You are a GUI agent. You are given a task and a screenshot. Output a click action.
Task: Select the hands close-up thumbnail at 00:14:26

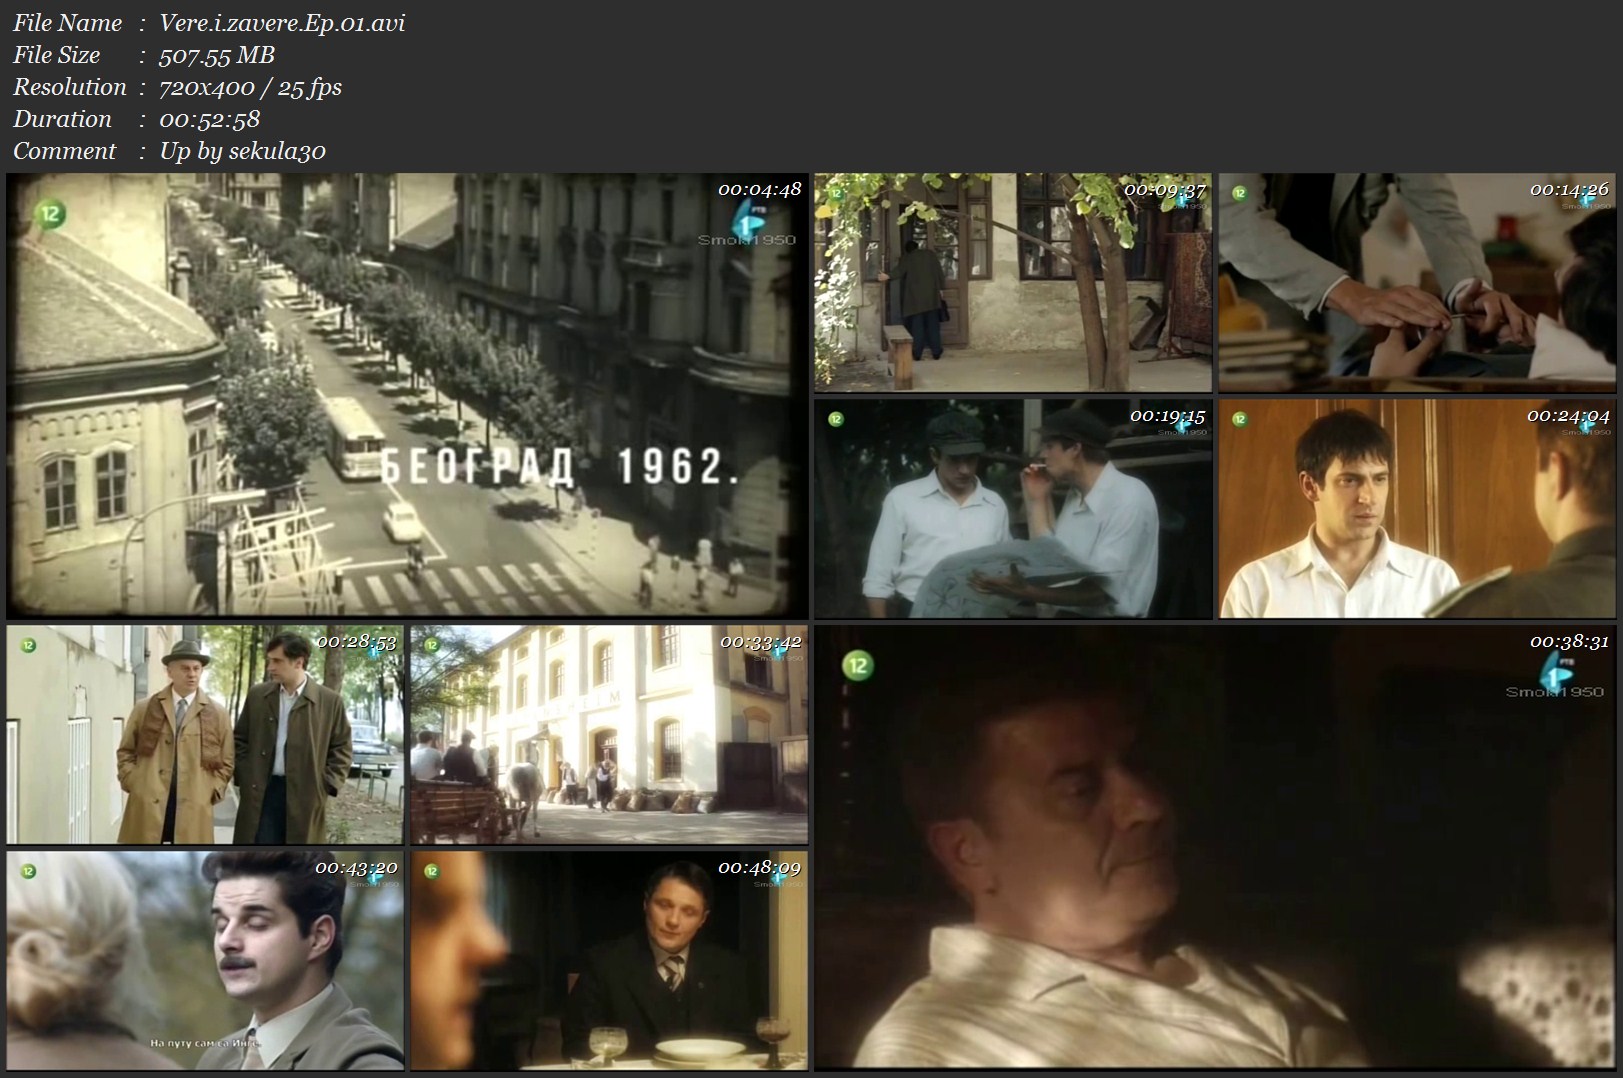[1417, 282]
